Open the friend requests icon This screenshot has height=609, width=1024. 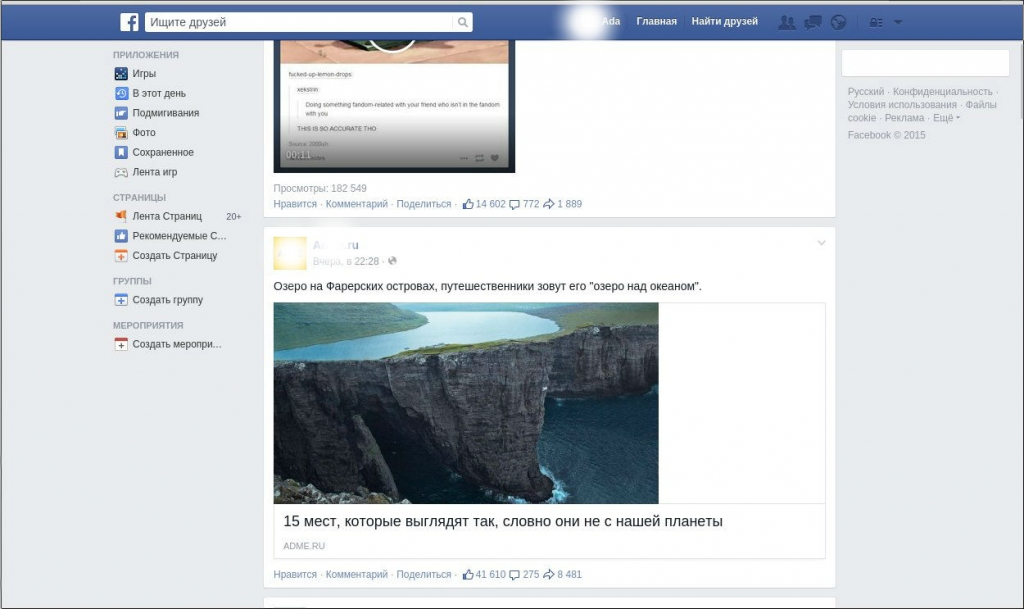pos(787,22)
